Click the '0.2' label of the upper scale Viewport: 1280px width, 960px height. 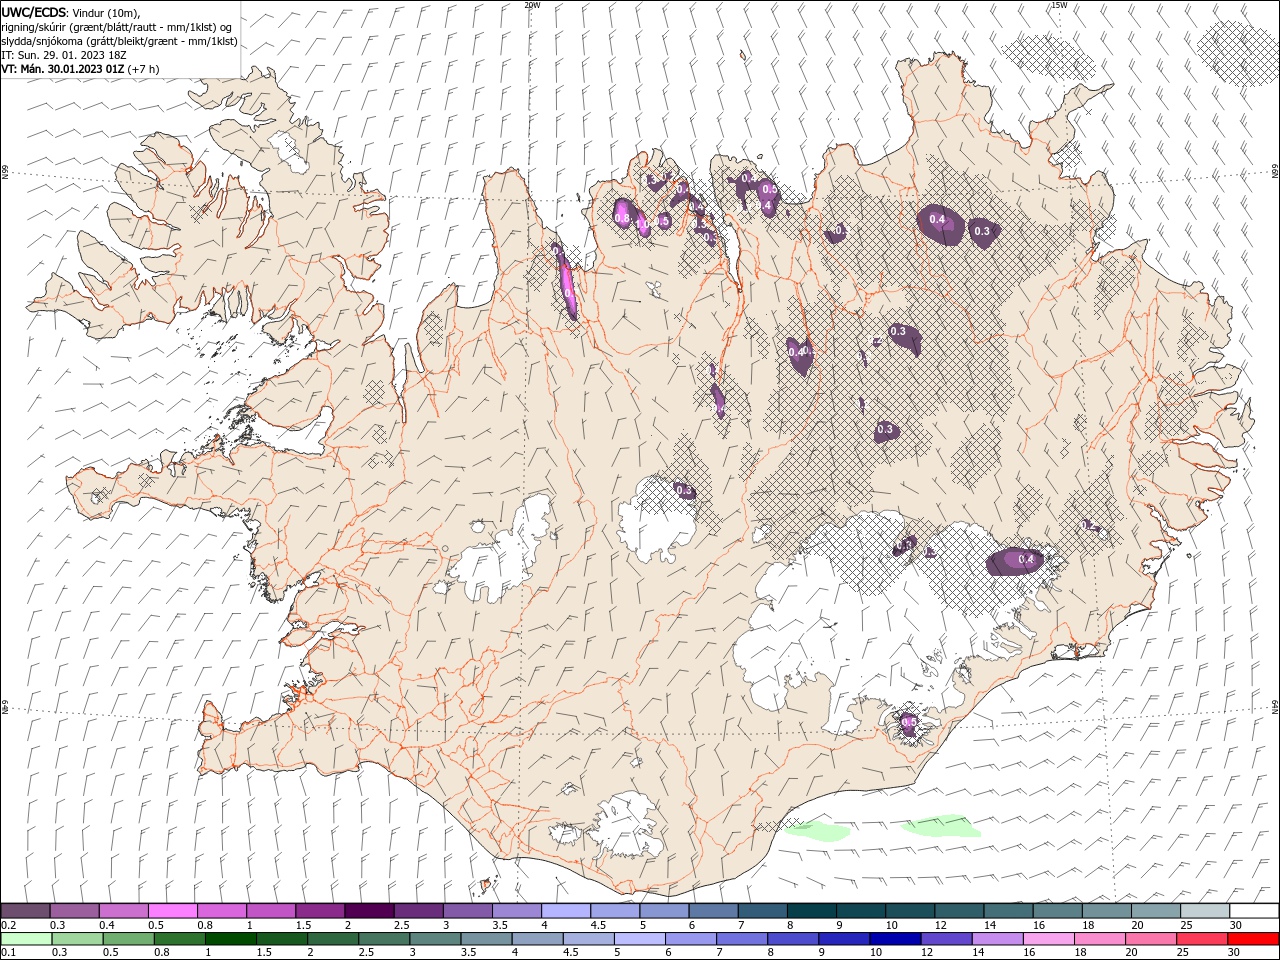pyautogui.click(x=9, y=925)
